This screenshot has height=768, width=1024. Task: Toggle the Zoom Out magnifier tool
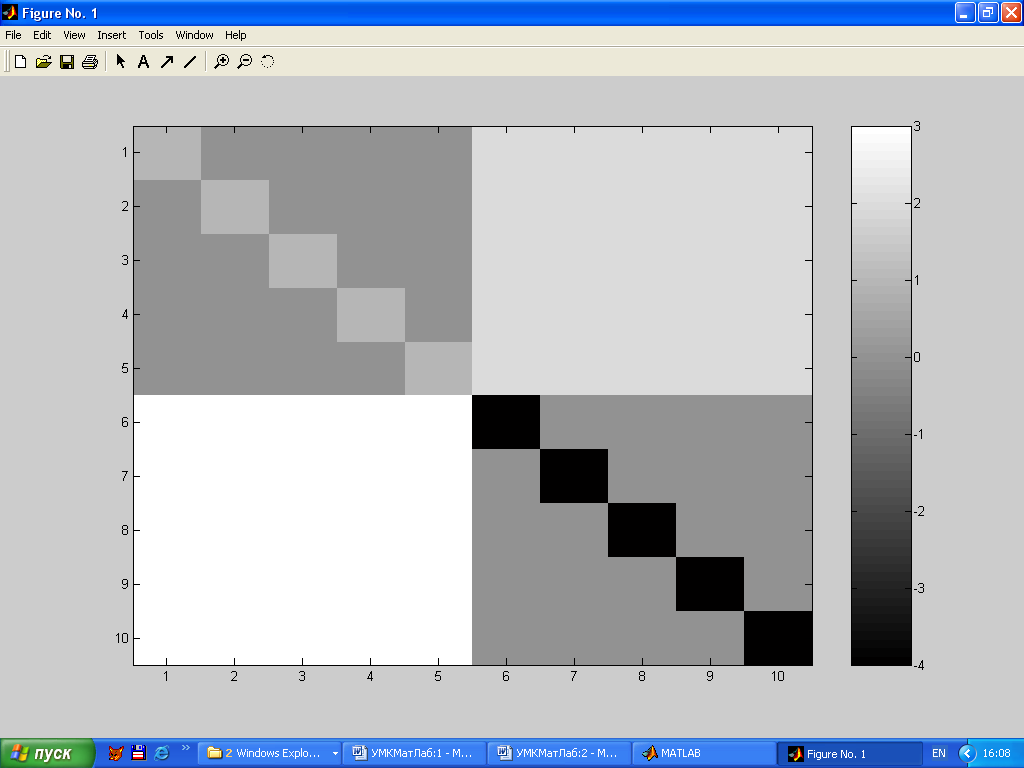tap(244, 62)
